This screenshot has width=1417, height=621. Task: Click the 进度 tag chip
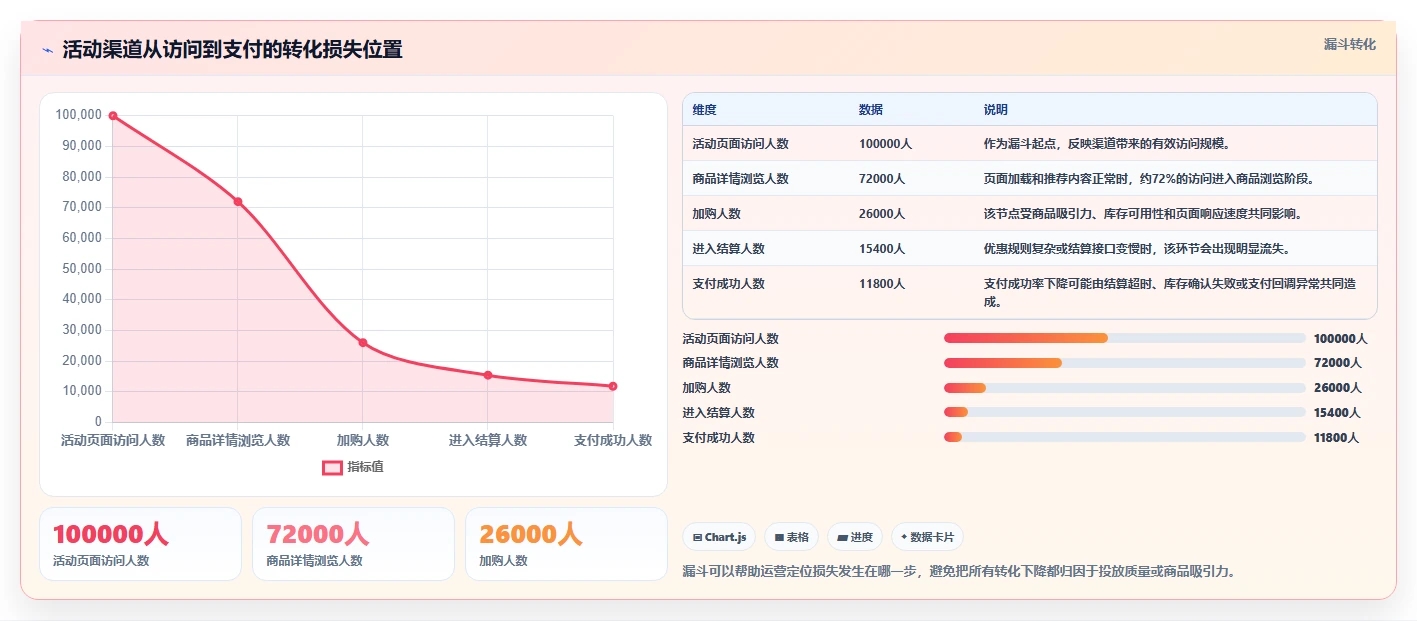tap(855, 537)
